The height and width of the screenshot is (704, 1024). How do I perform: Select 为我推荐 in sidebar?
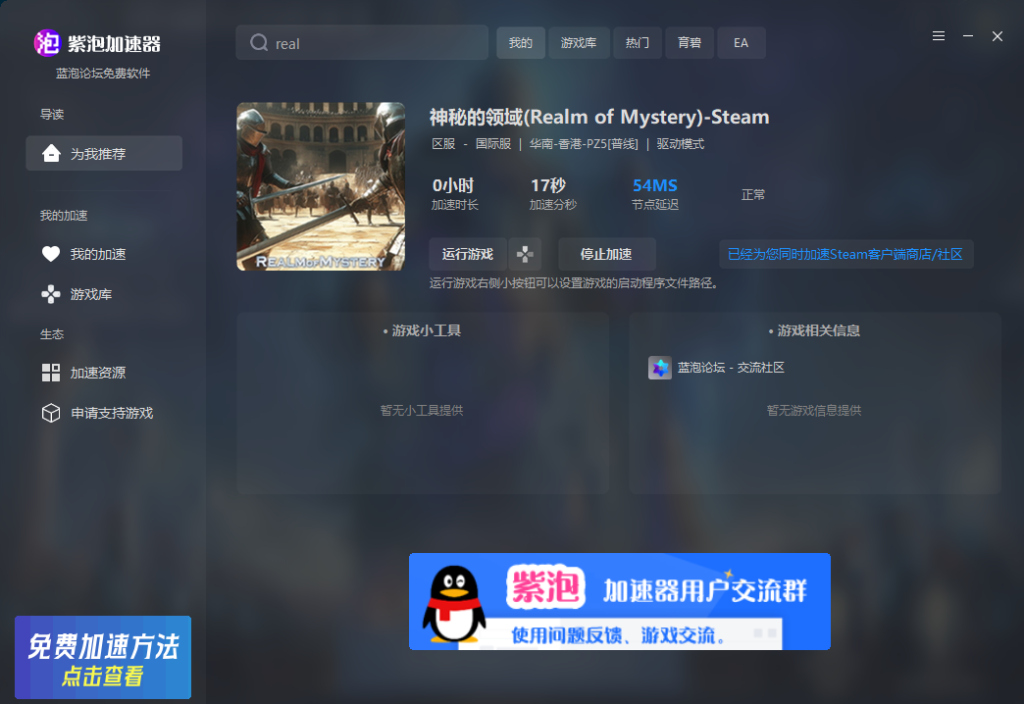coord(104,153)
